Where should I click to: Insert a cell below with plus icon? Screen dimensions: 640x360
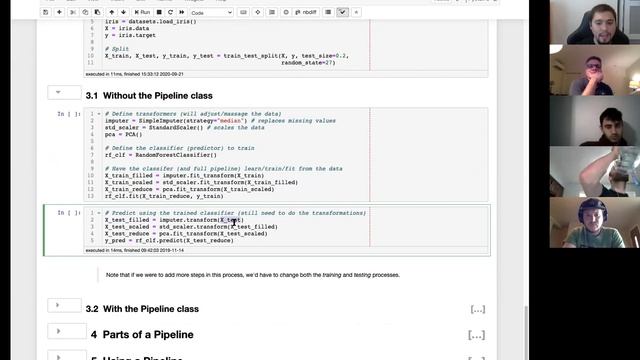coord(59,12)
